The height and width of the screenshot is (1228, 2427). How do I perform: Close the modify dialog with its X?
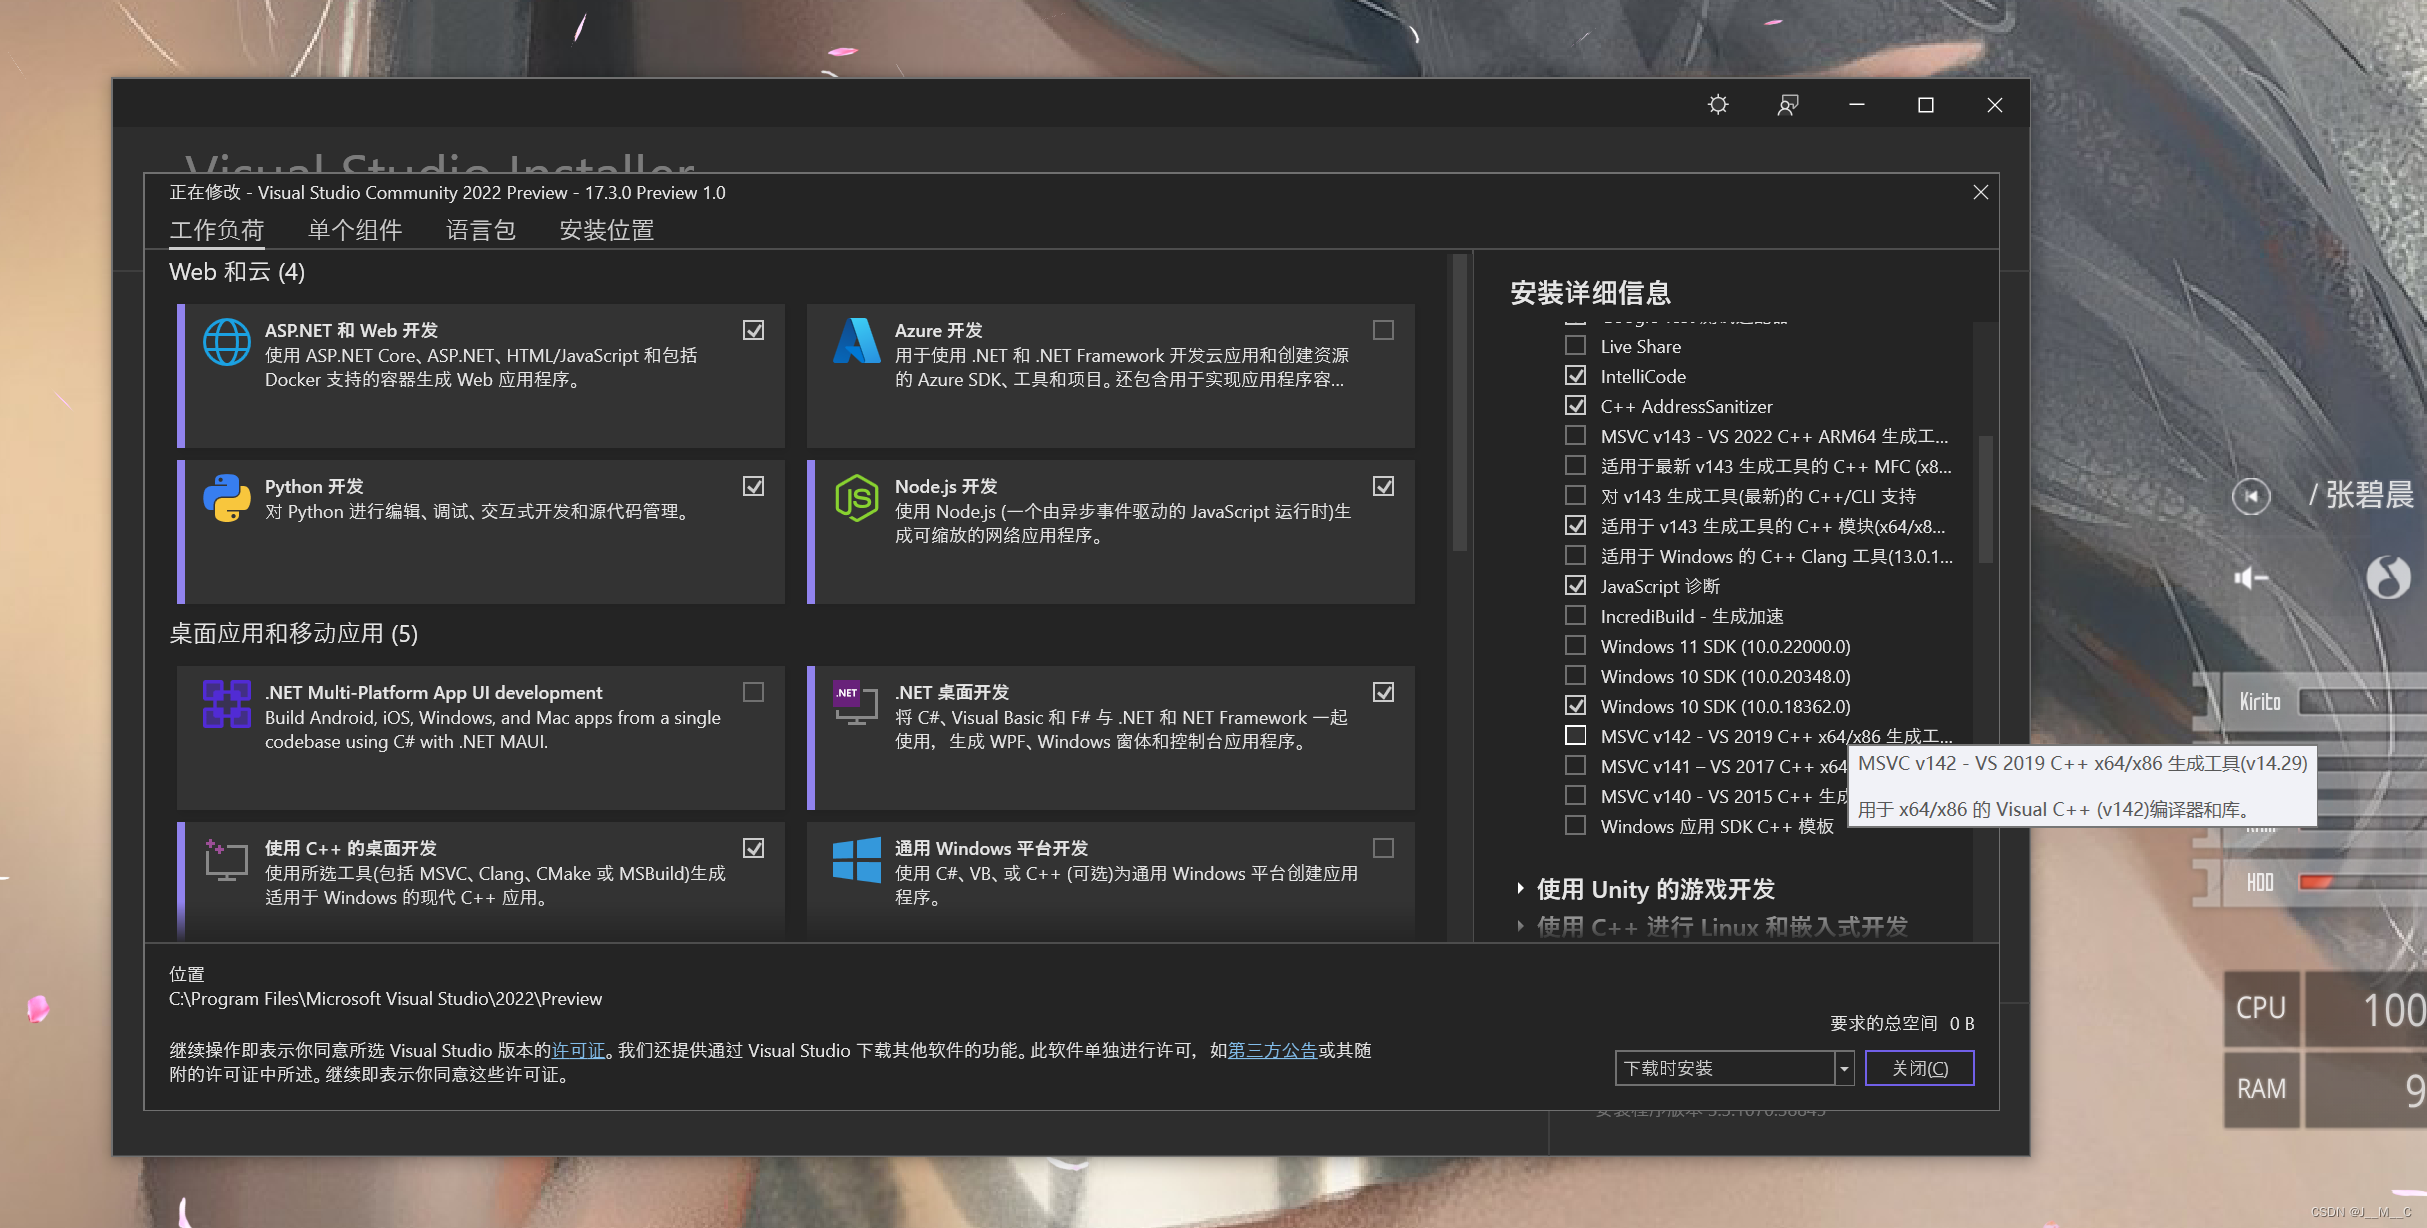[x=1980, y=192]
